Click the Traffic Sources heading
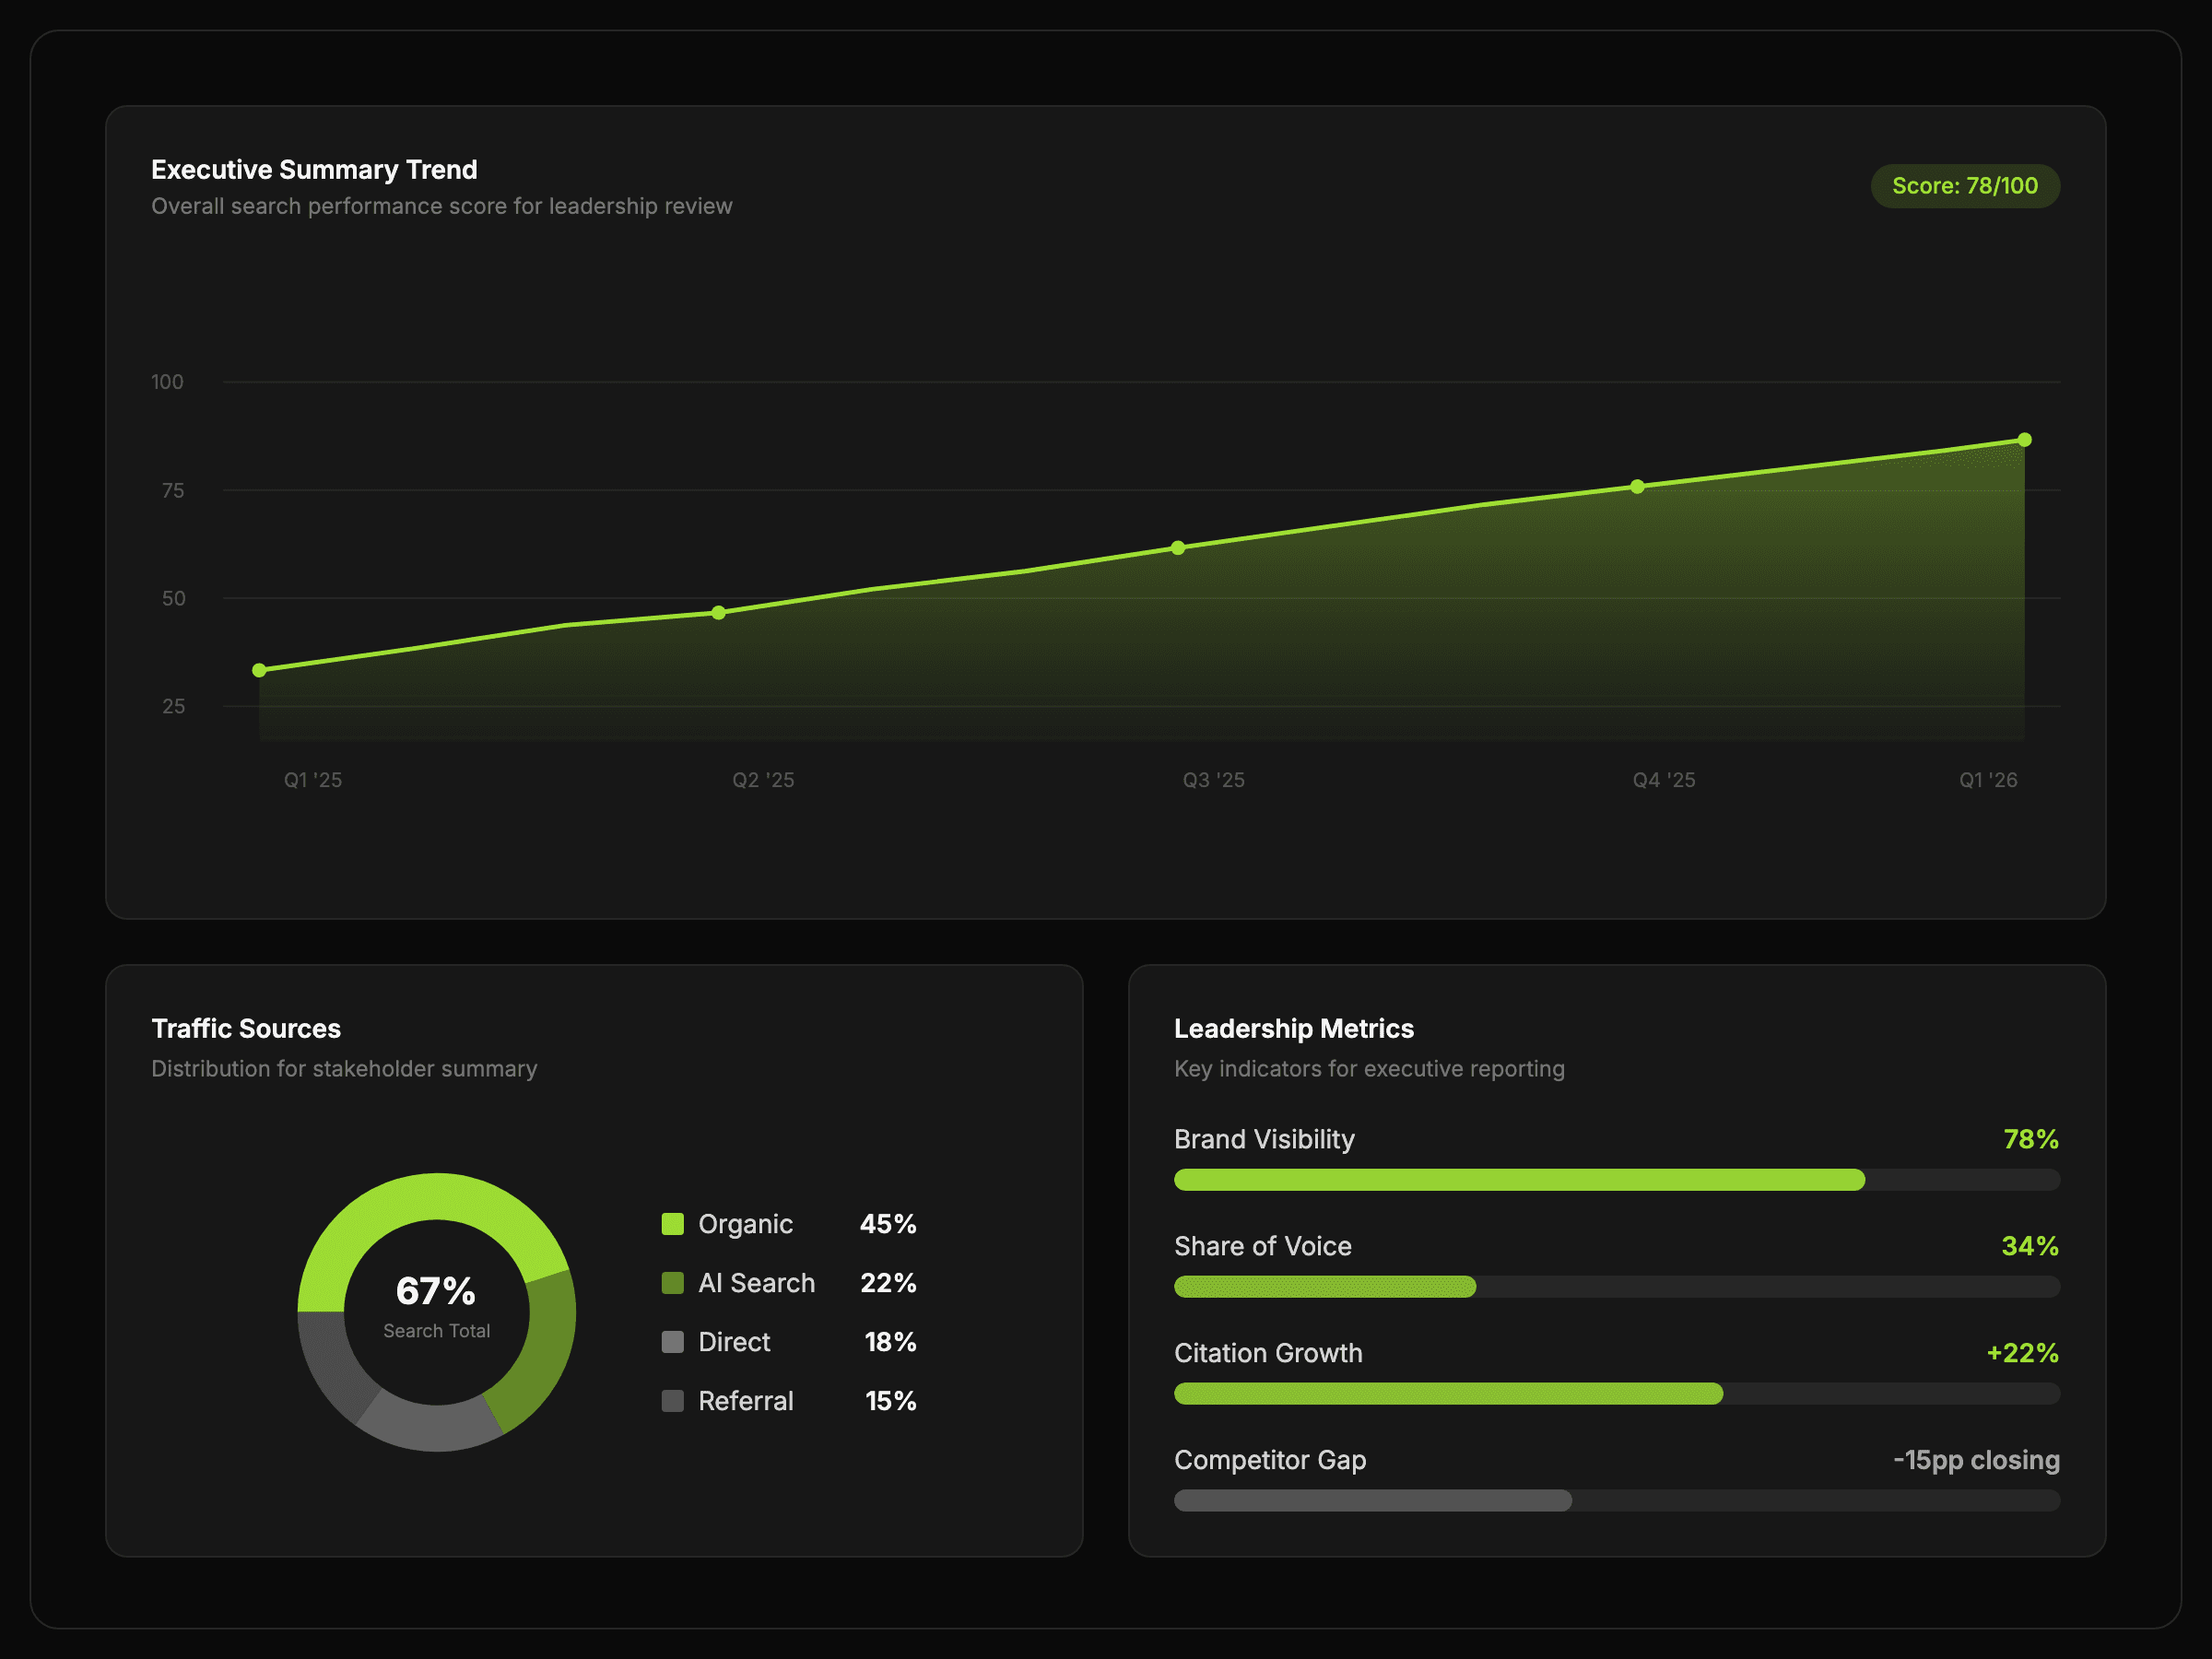The image size is (2212, 1659). [x=246, y=1029]
